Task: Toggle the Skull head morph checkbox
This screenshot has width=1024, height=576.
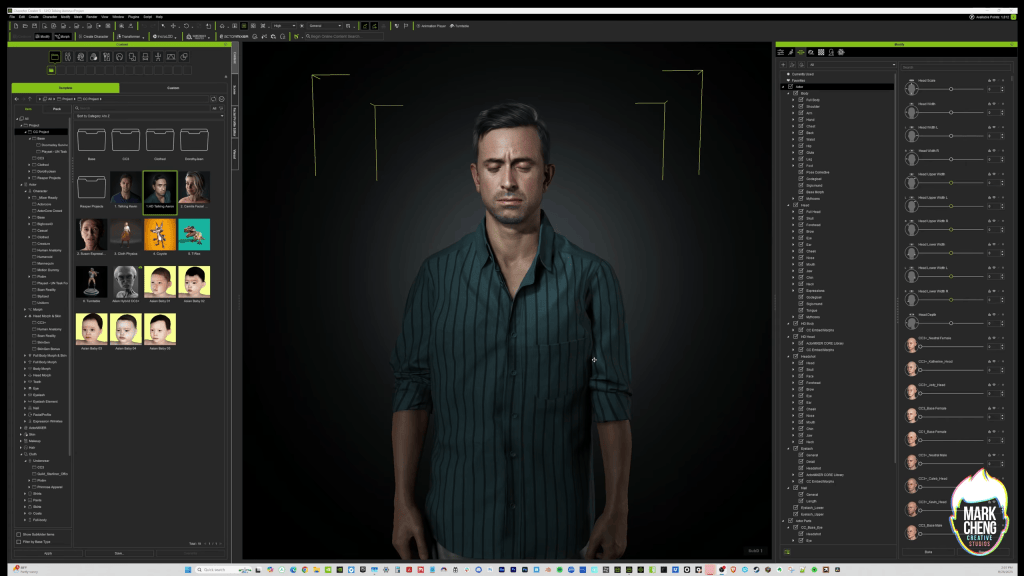Action: coord(801,218)
